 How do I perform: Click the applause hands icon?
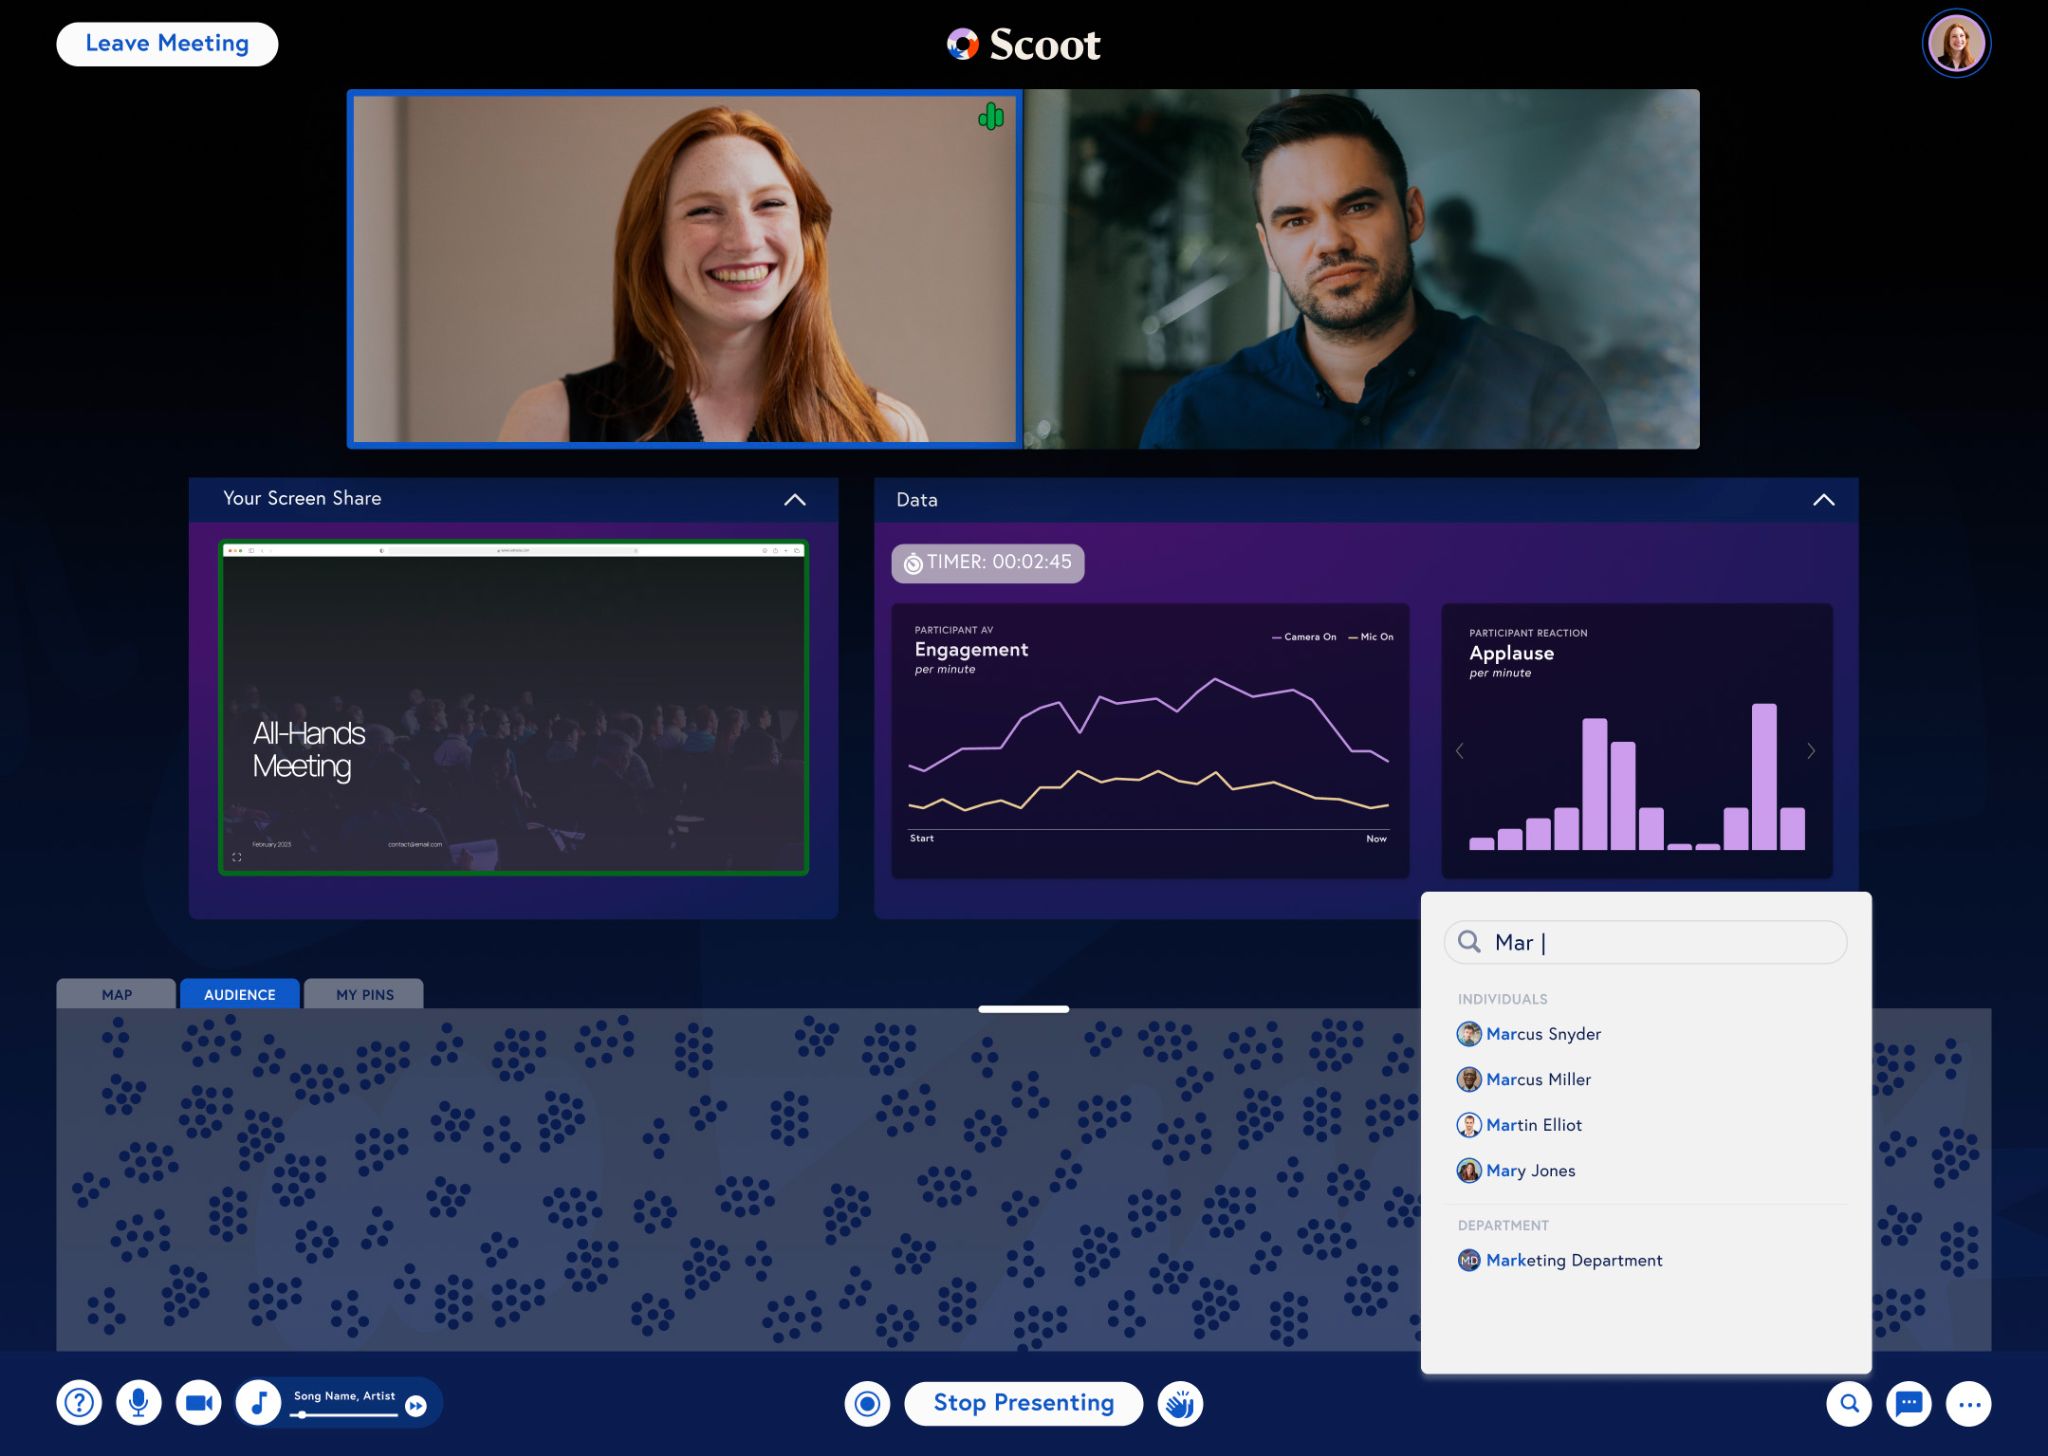coord(1180,1404)
